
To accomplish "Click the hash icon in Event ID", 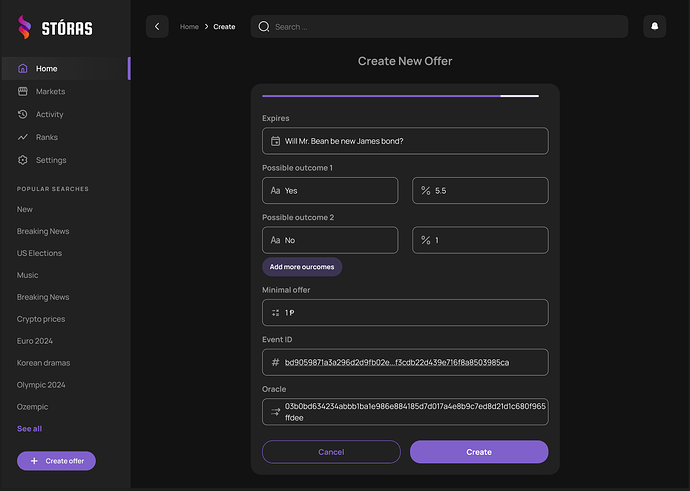I will [x=276, y=362].
